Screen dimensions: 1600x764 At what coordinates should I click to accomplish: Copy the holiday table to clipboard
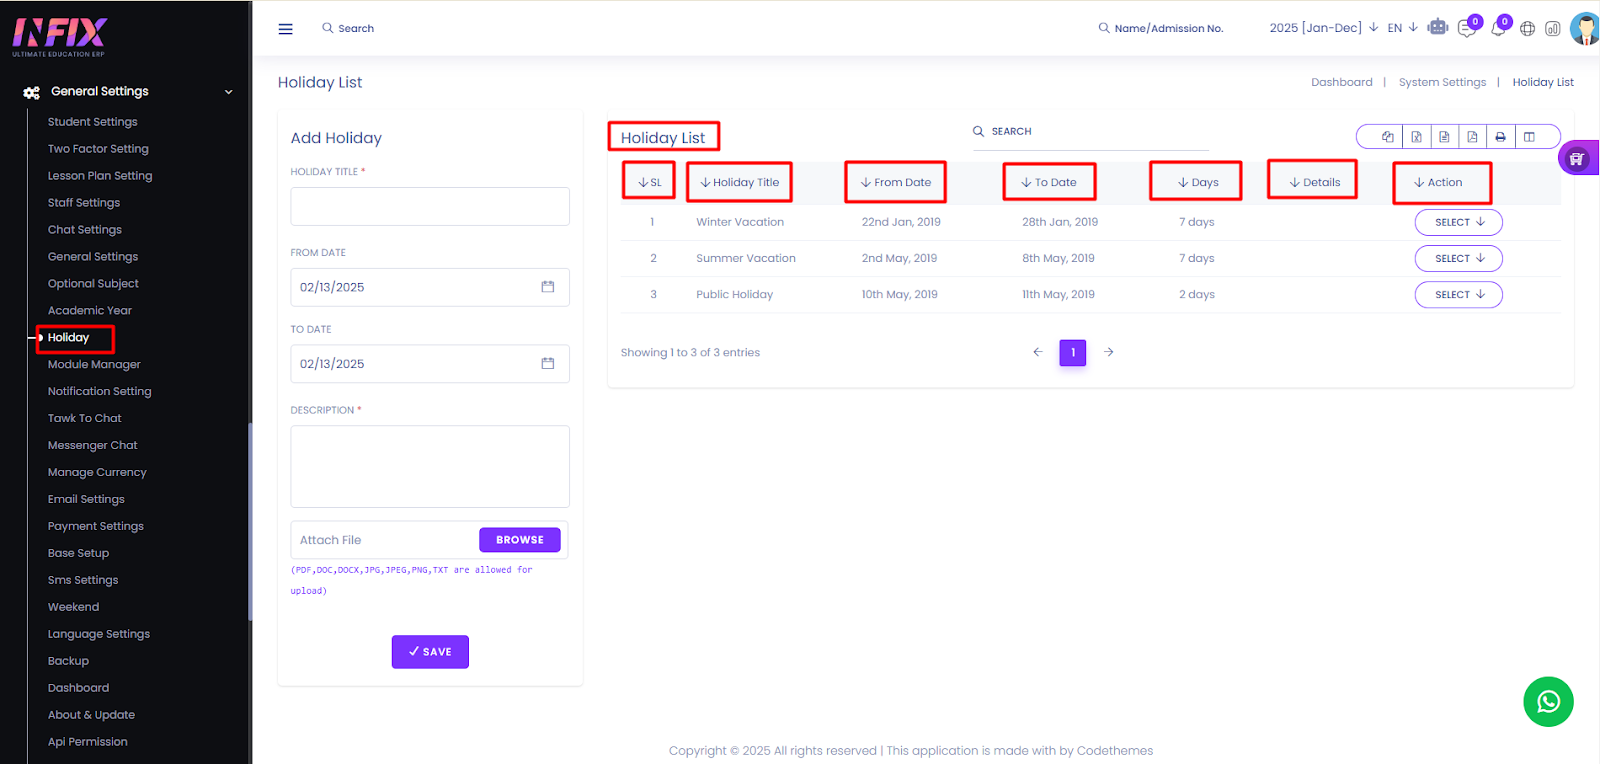(x=1387, y=137)
